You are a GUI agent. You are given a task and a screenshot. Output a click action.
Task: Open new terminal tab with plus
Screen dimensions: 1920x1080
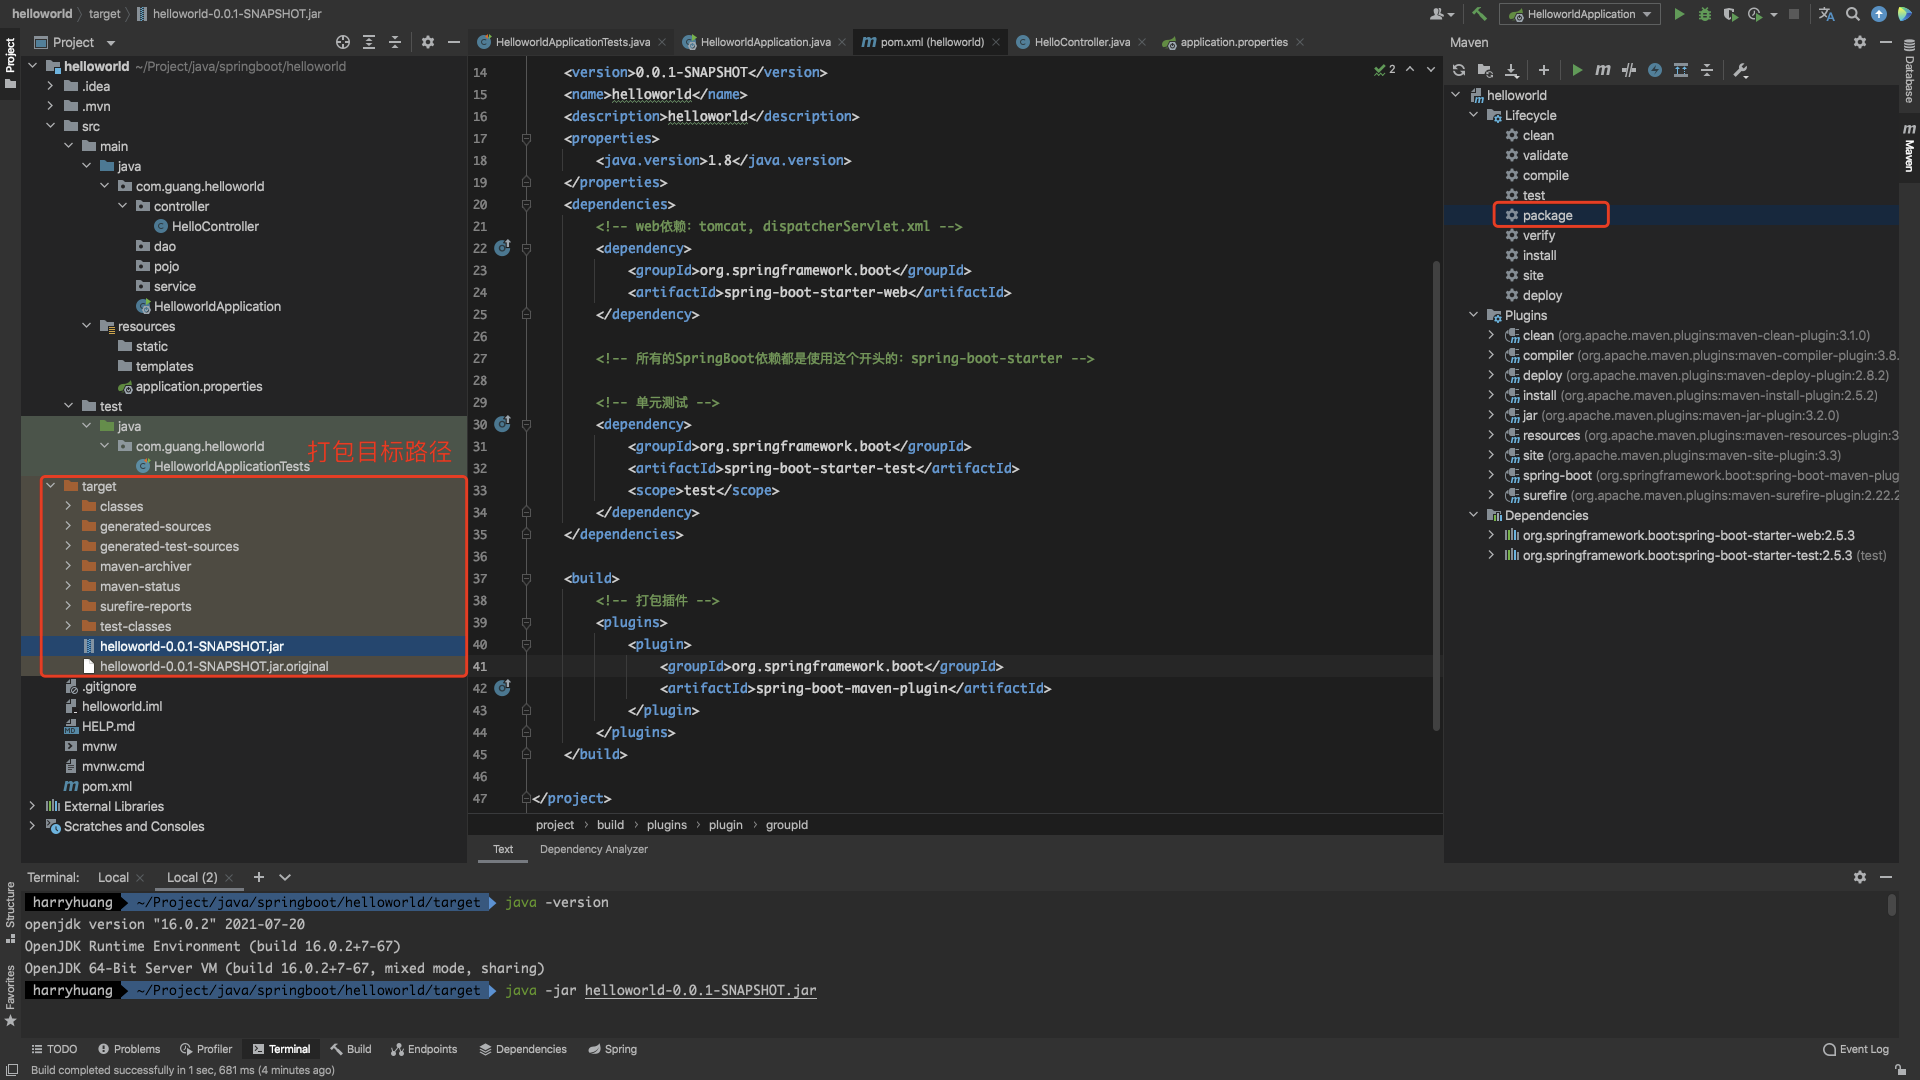point(259,877)
